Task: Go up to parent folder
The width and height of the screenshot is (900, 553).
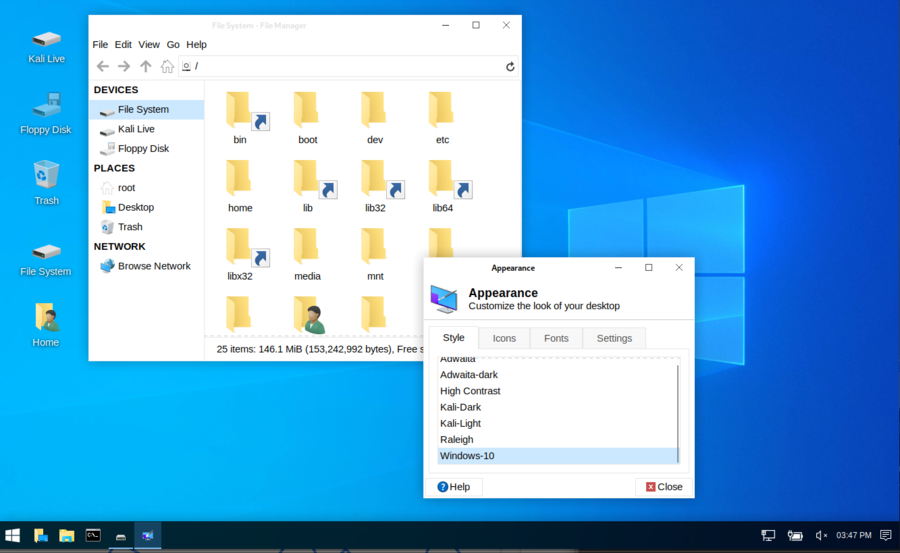Action: click(146, 67)
